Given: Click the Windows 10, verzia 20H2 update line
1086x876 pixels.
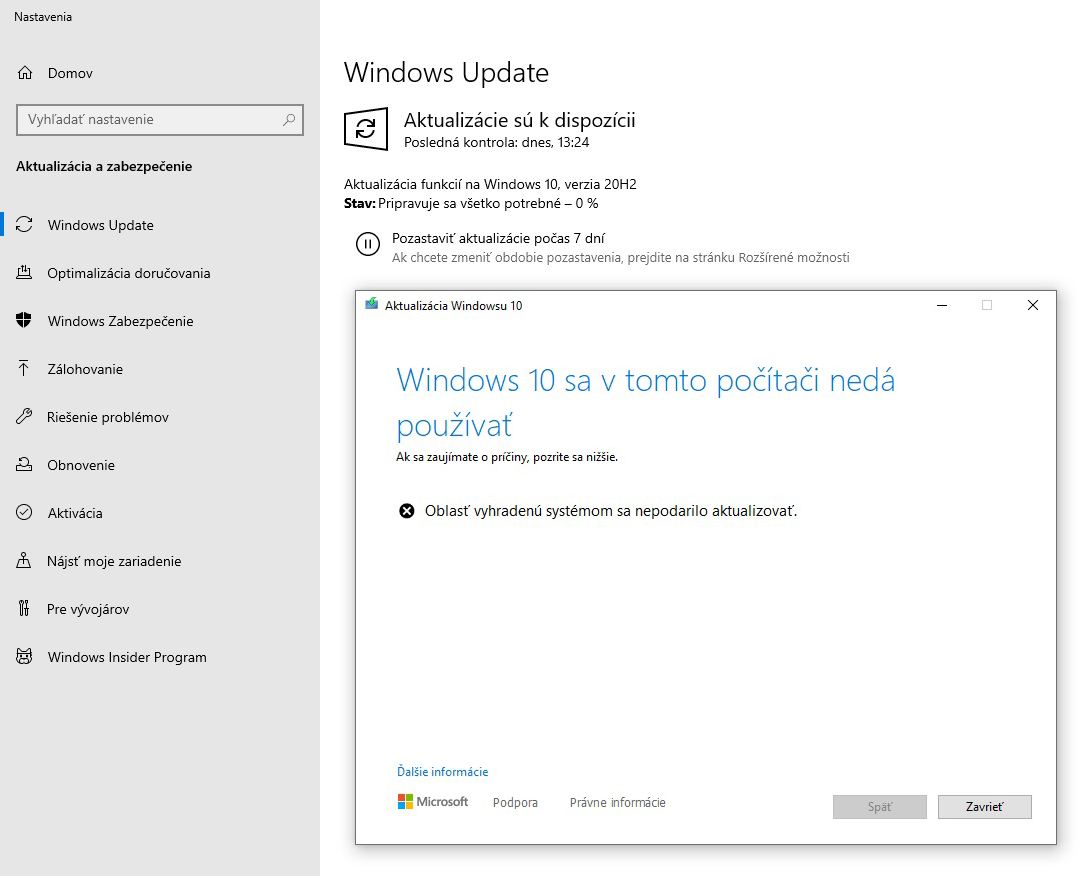Looking at the screenshot, I should pyautogui.click(x=490, y=184).
